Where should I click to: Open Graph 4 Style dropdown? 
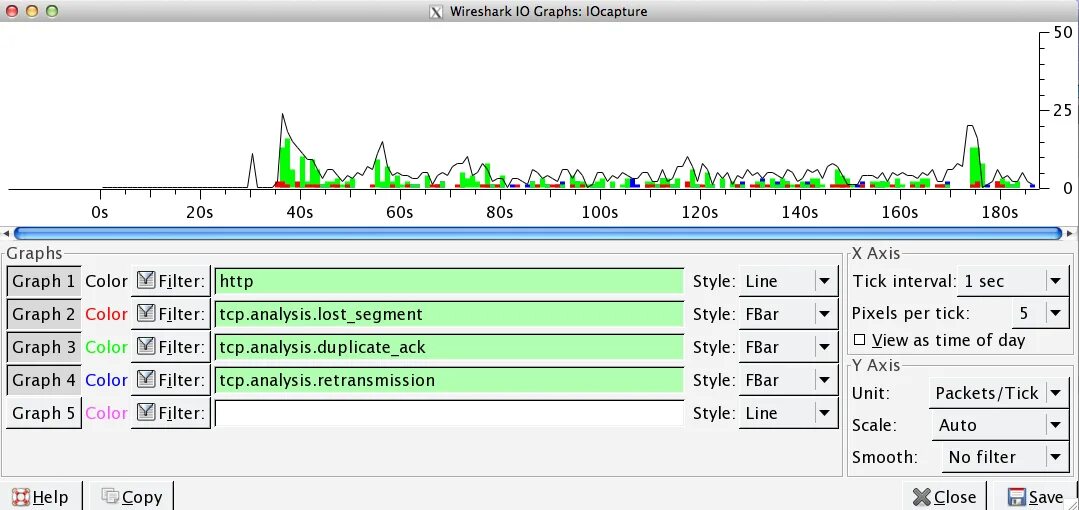pyautogui.click(x=789, y=381)
